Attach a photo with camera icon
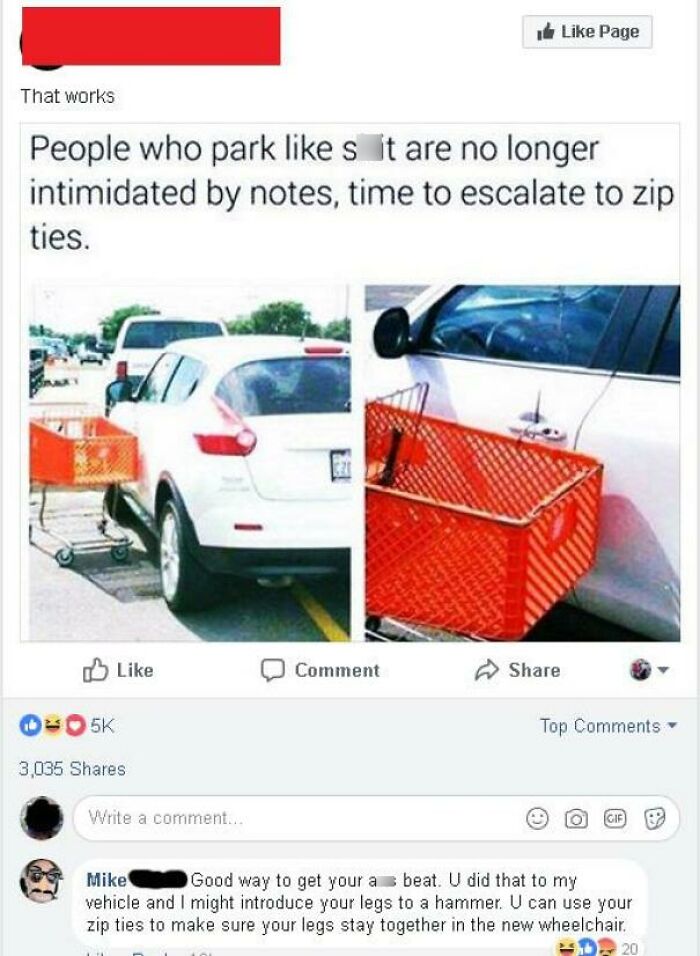Screen dimensions: 700x956 click(x=576, y=819)
